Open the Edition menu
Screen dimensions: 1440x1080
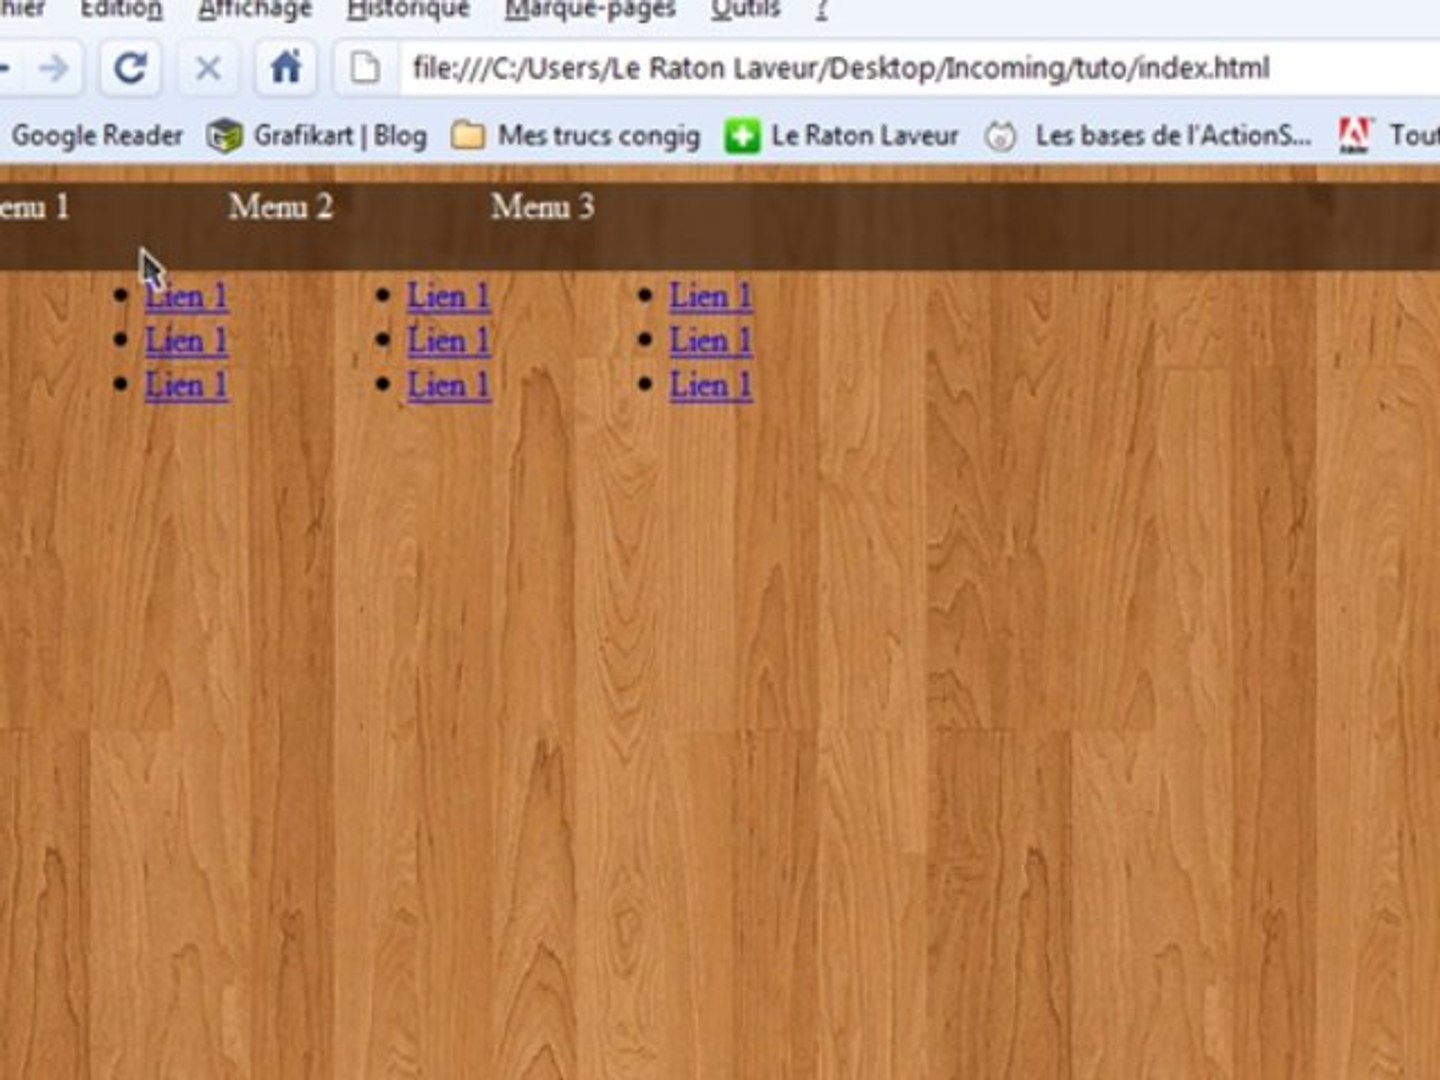coord(121,10)
